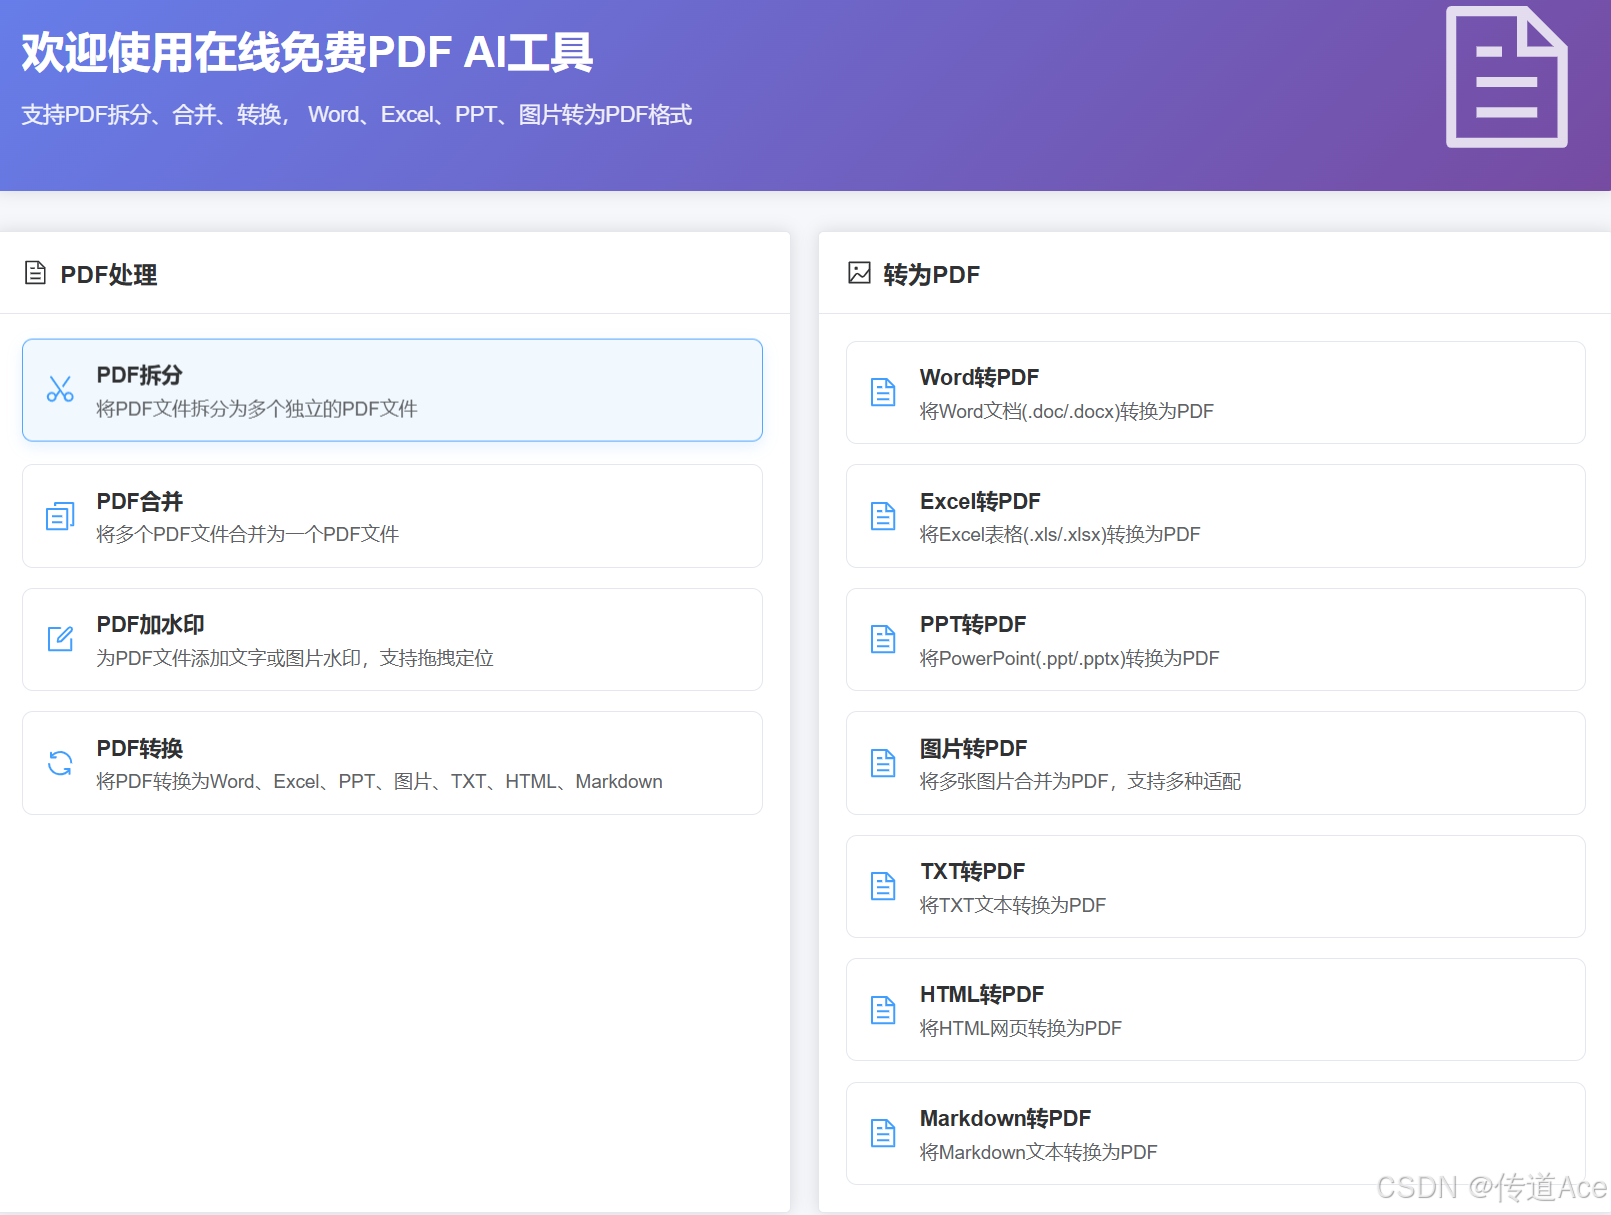Click the text 将PowerPoint(.ppt/.pptx)转换为PDF
This screenshot has width=1611, height=1215.
click(1069, 658)
